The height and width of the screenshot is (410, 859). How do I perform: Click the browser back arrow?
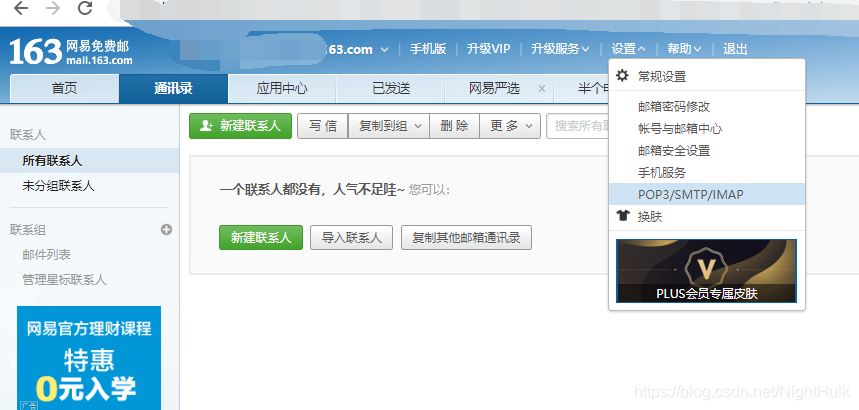click(x=20, y=8)
